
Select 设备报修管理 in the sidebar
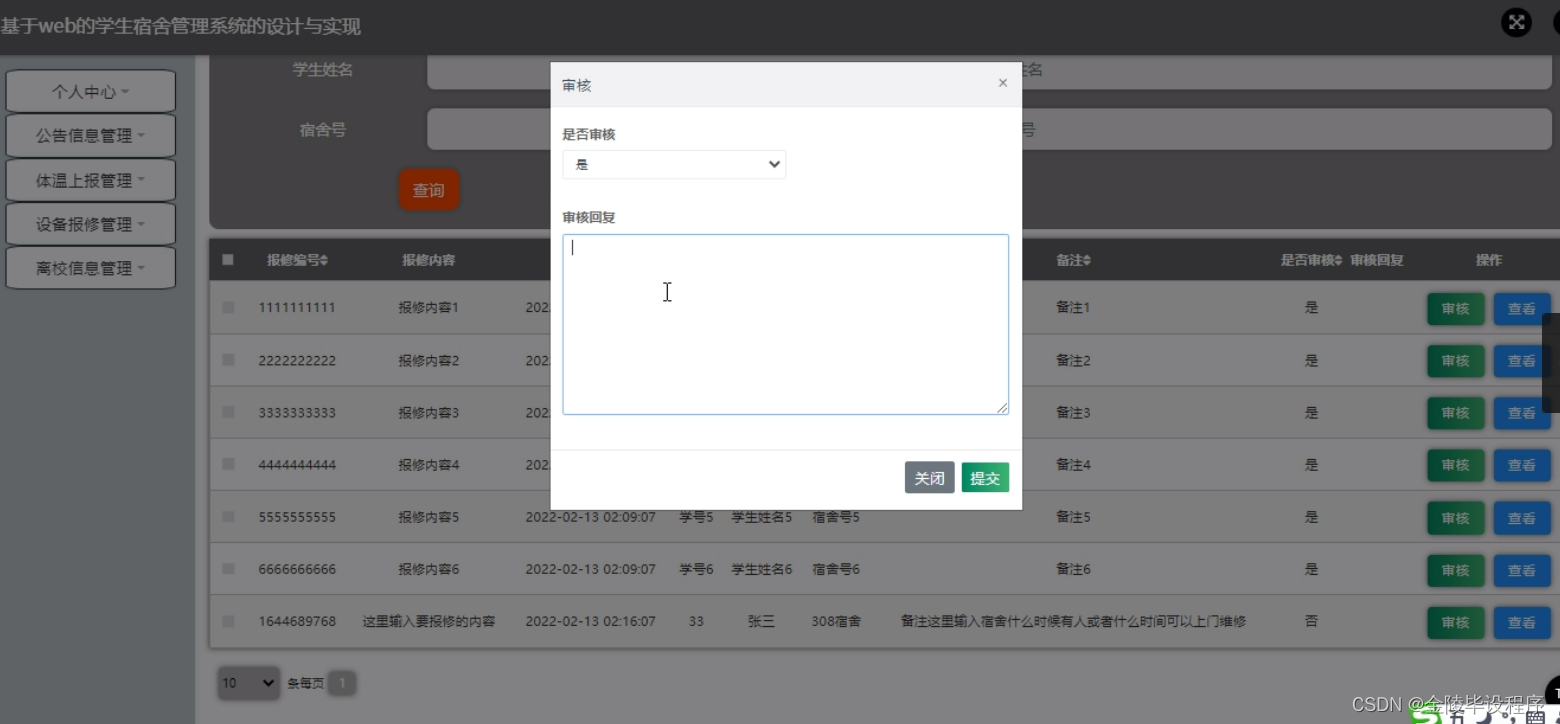90,223
